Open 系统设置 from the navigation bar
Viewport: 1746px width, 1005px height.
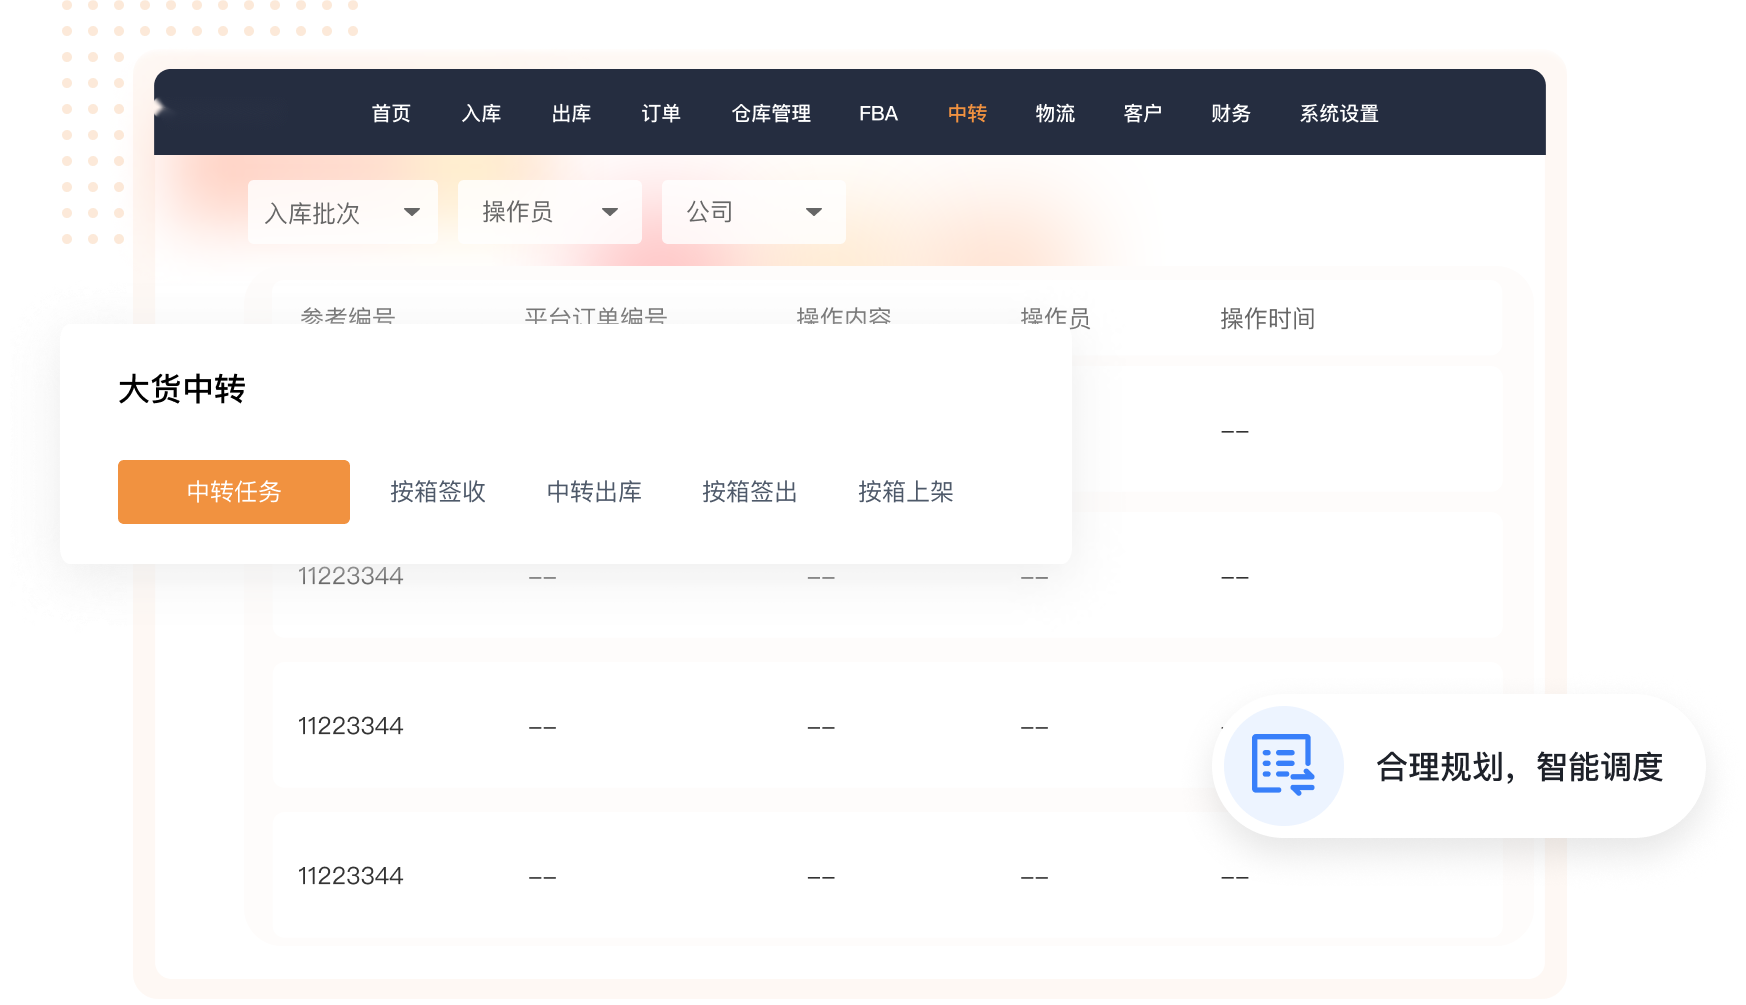pos(1339,114)
